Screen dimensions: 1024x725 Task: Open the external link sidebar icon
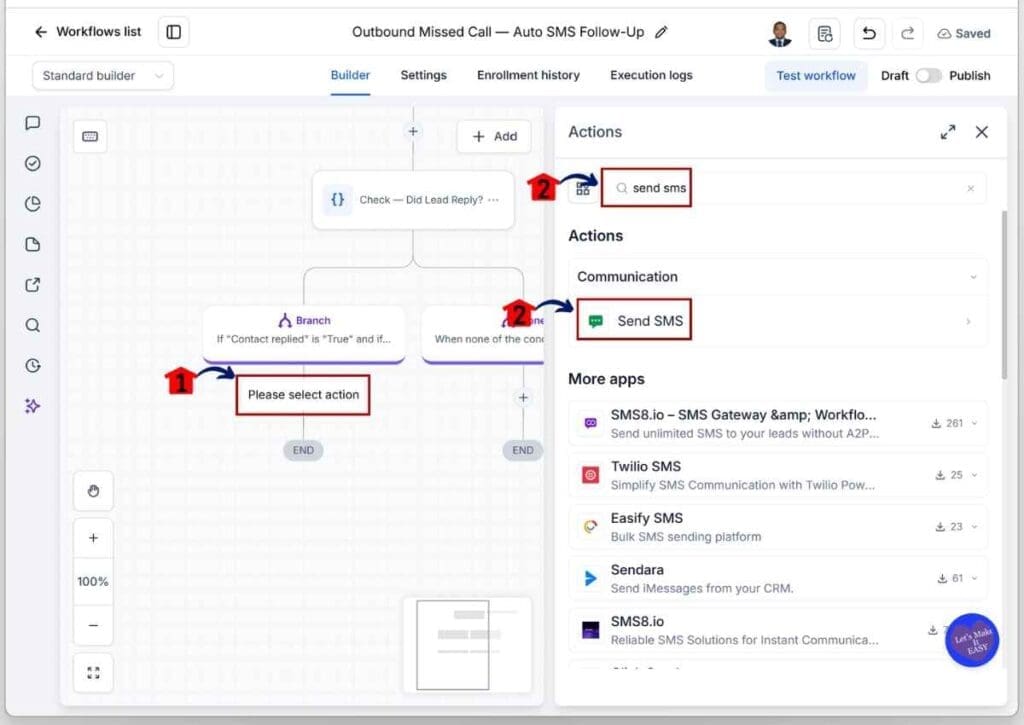[x=33, y=285]
